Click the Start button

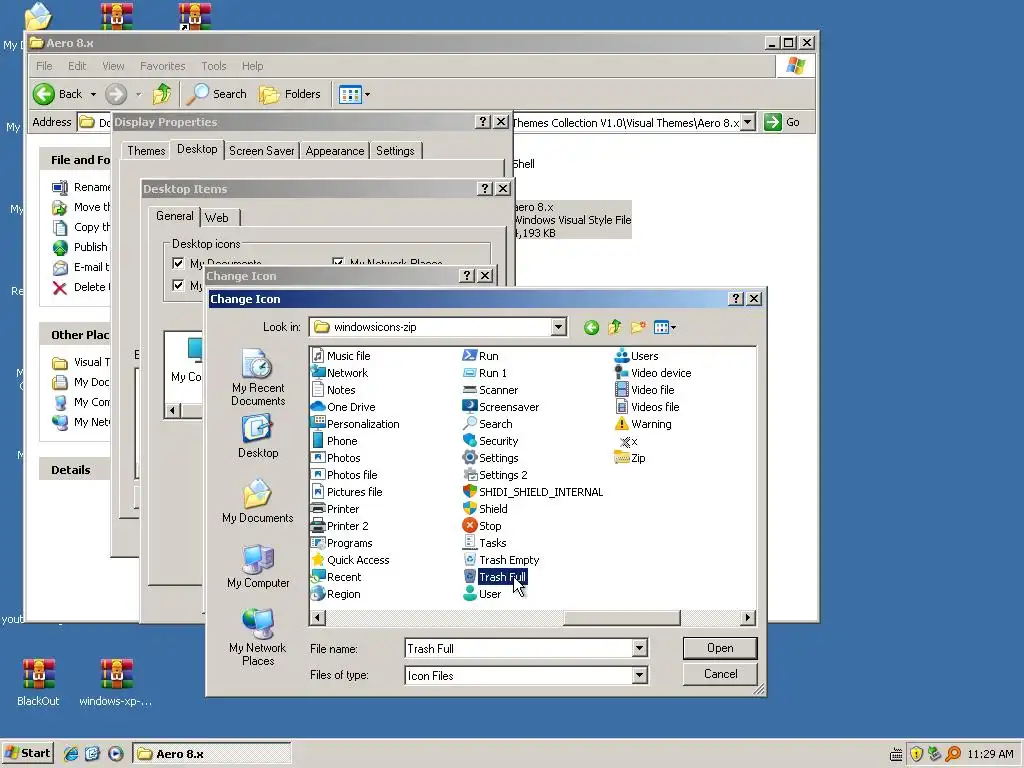(x=27, y=754)
